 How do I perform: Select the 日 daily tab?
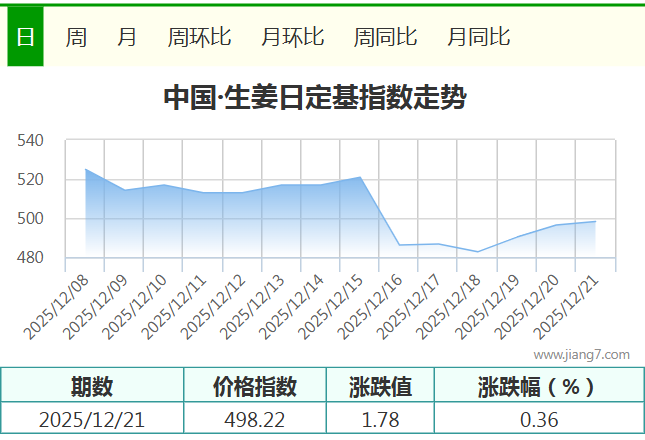tap(25, 38)
